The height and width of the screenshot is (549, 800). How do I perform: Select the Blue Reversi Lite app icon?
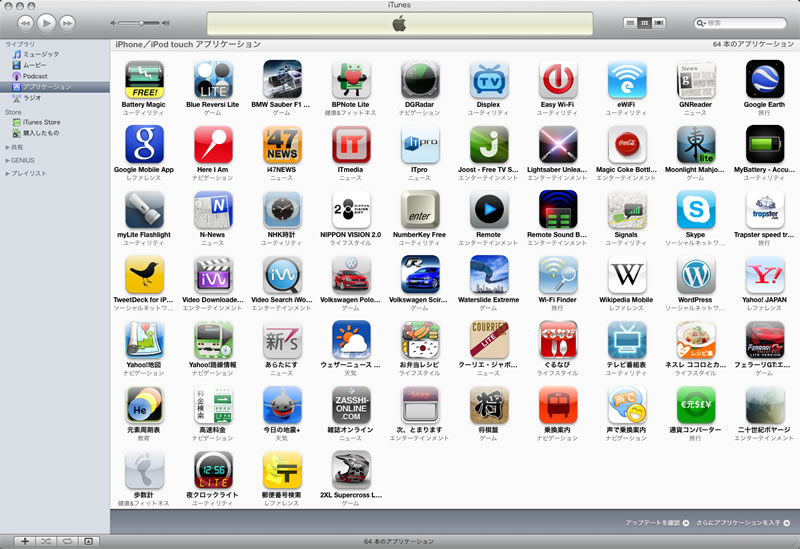(213, 79)
